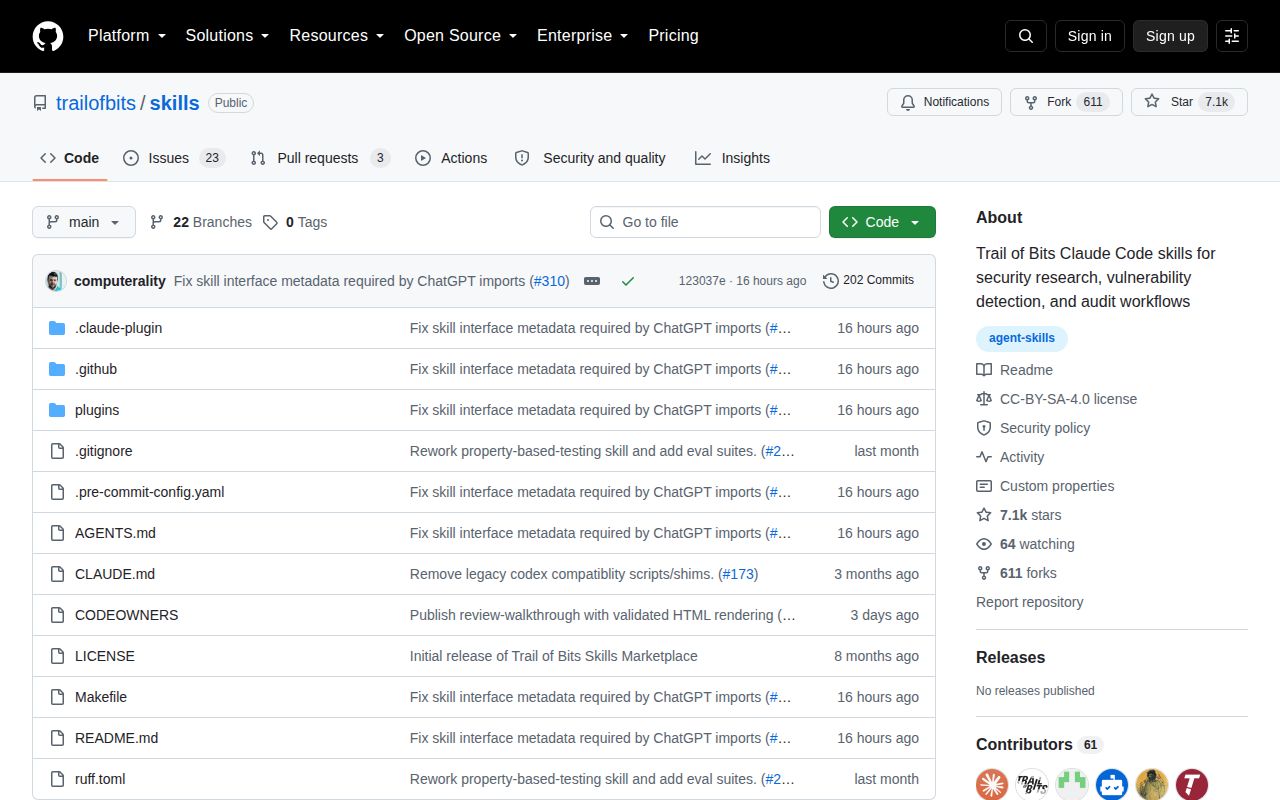
Task: Expand commit message ellipsis button
Action: coord(592,281)
